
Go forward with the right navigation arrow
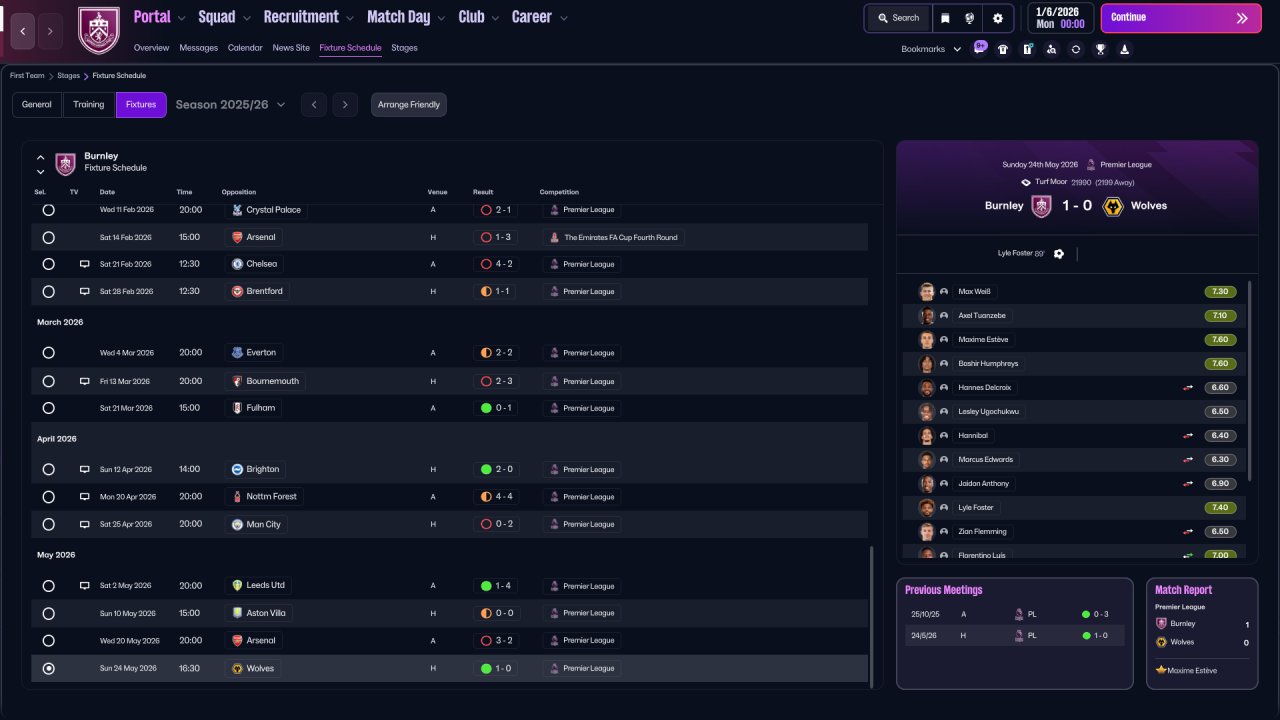50,31
